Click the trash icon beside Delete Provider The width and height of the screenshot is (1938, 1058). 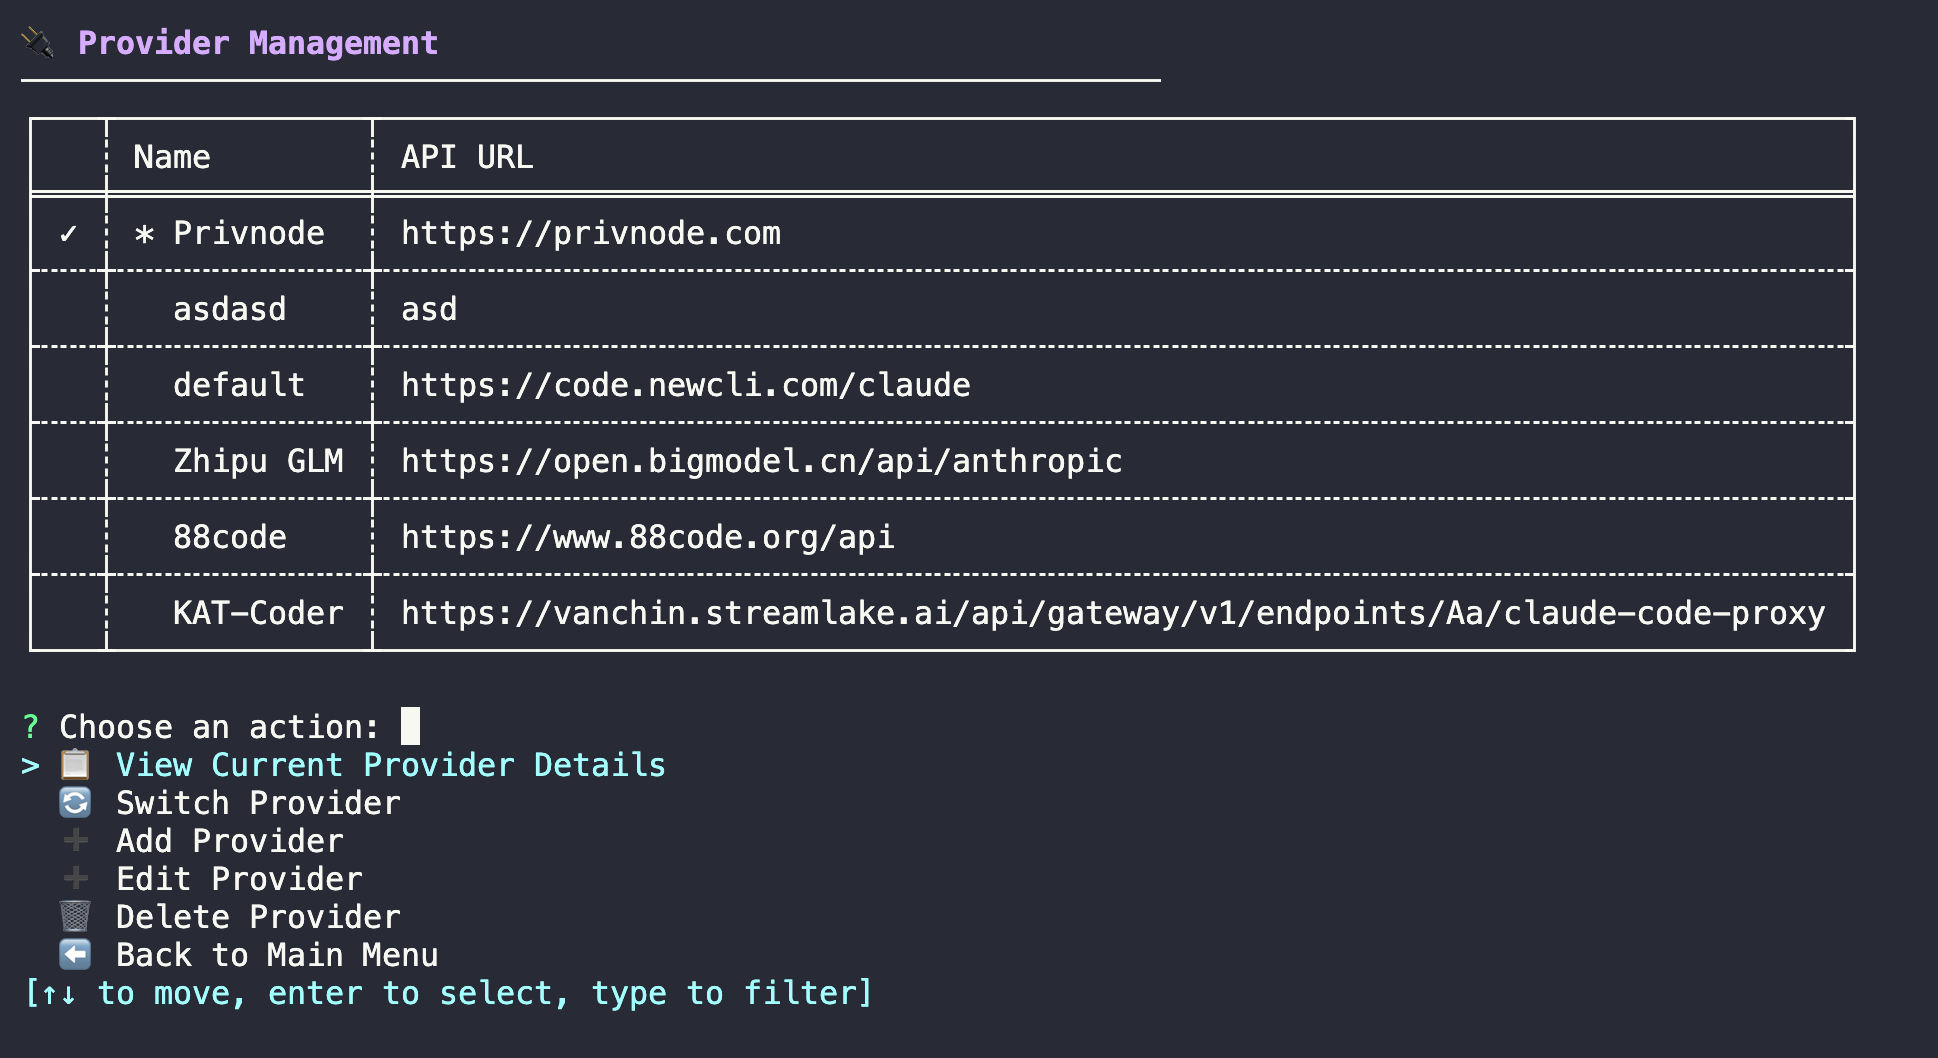(x=74, y=916)
